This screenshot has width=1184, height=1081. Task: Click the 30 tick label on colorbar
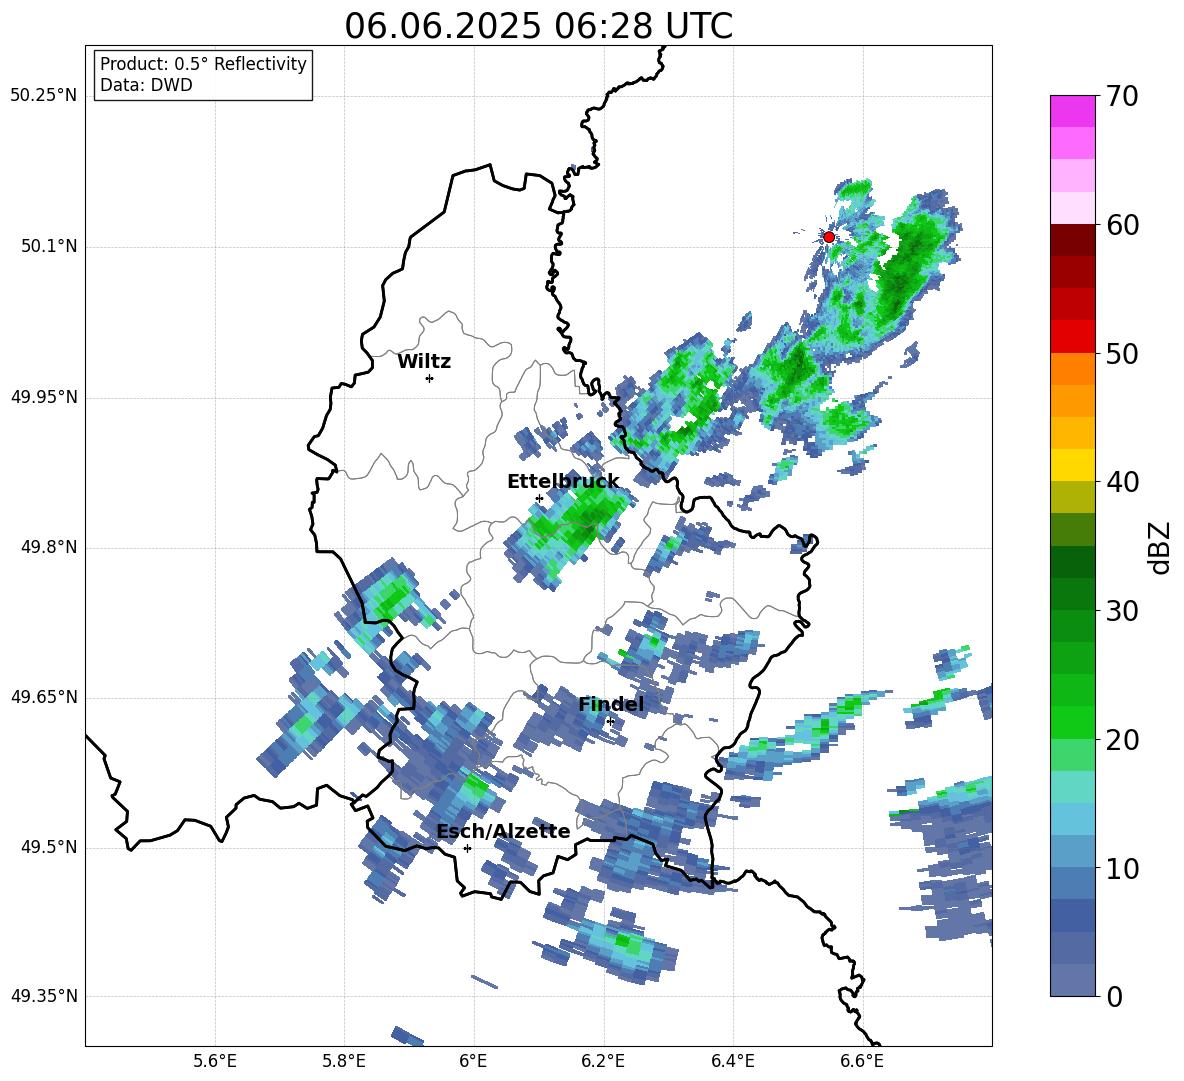coord(1121,611)
